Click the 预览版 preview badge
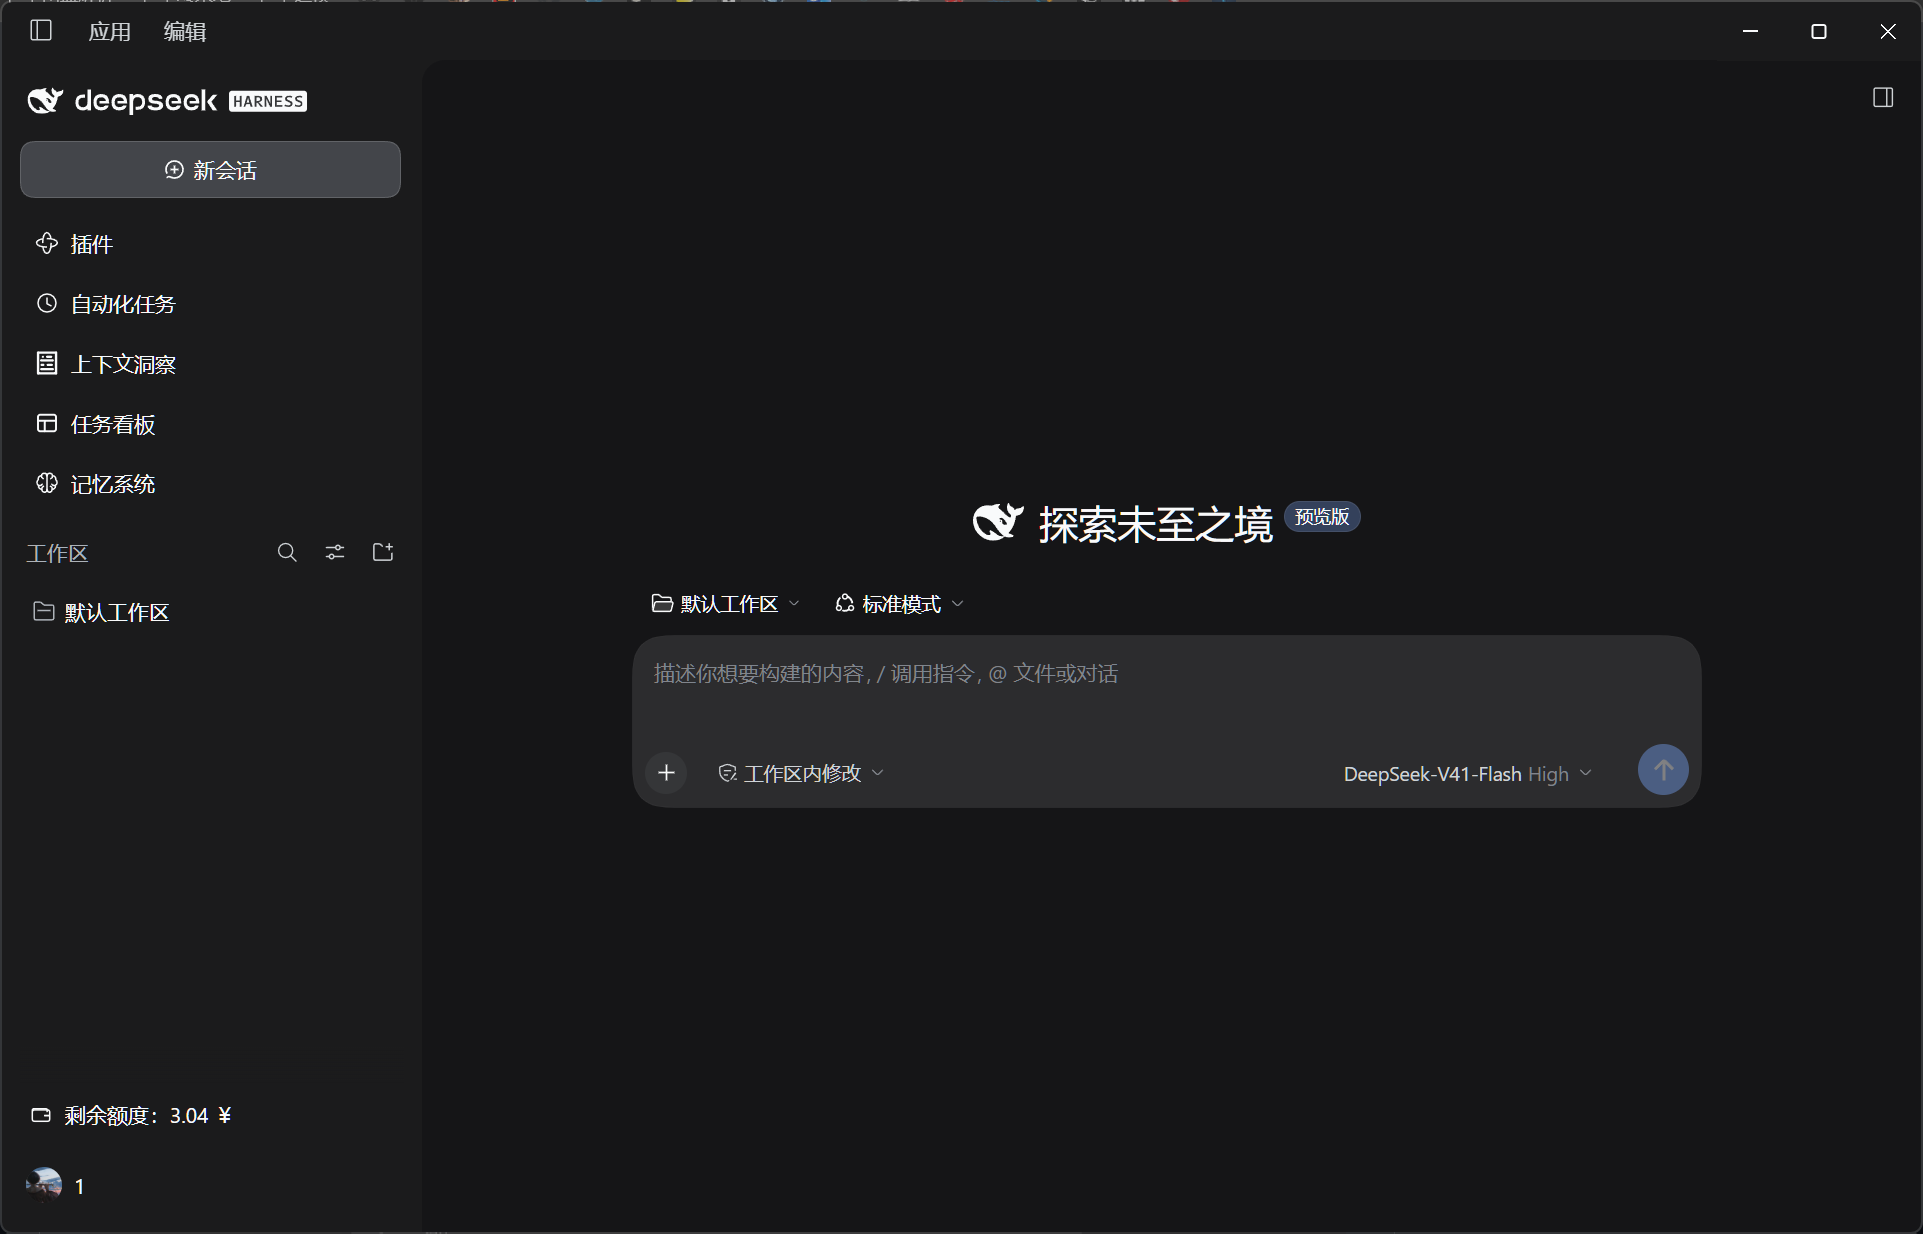 click(x=1322, y=517)
